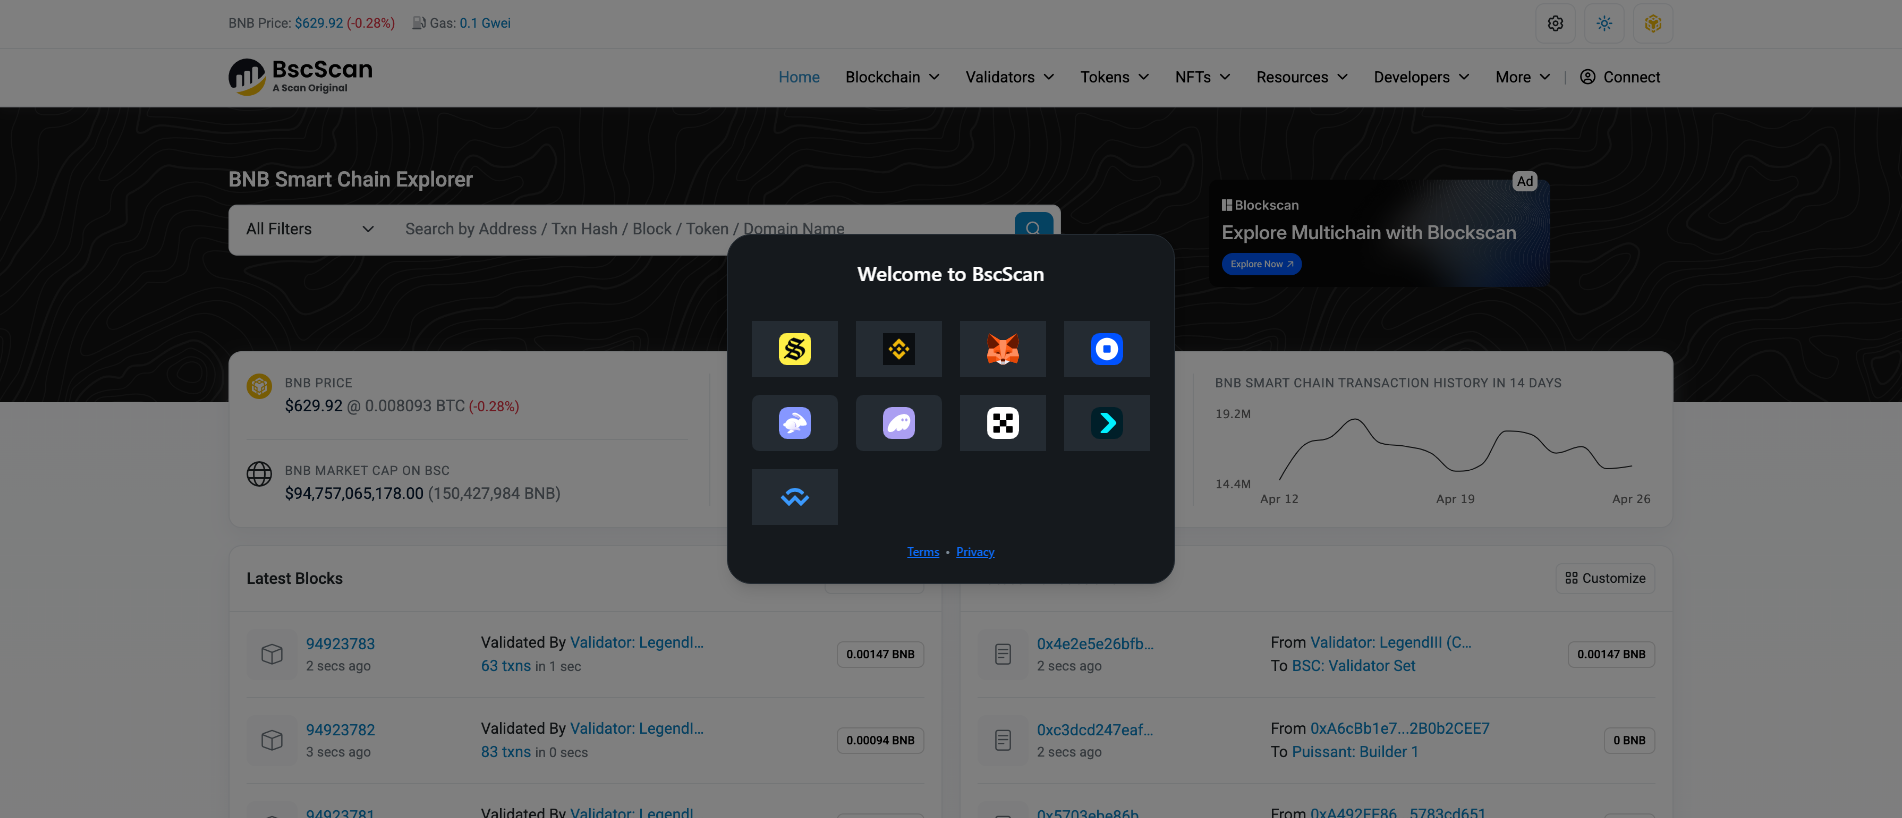This screenshot has height=818, width=1902.
Task: Toggle the light theme sun icon
Action: (1604, 23)
